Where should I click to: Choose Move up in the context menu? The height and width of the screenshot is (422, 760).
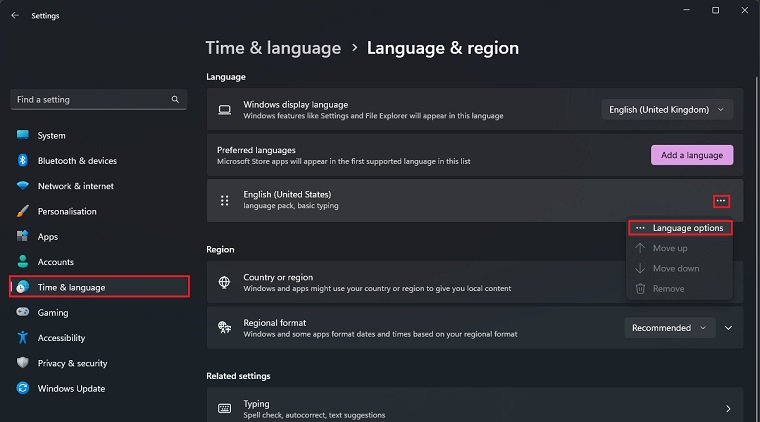click(680, 248)
